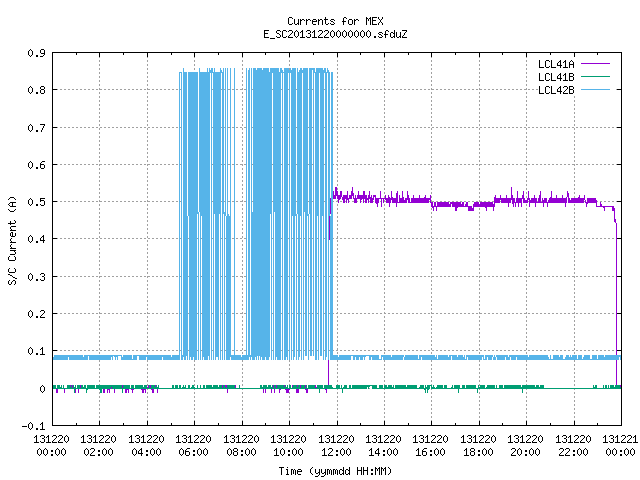Click the 0.1 y-axis tick value
The height and width of the screenshot is (480, 640).
coord(36,351)
